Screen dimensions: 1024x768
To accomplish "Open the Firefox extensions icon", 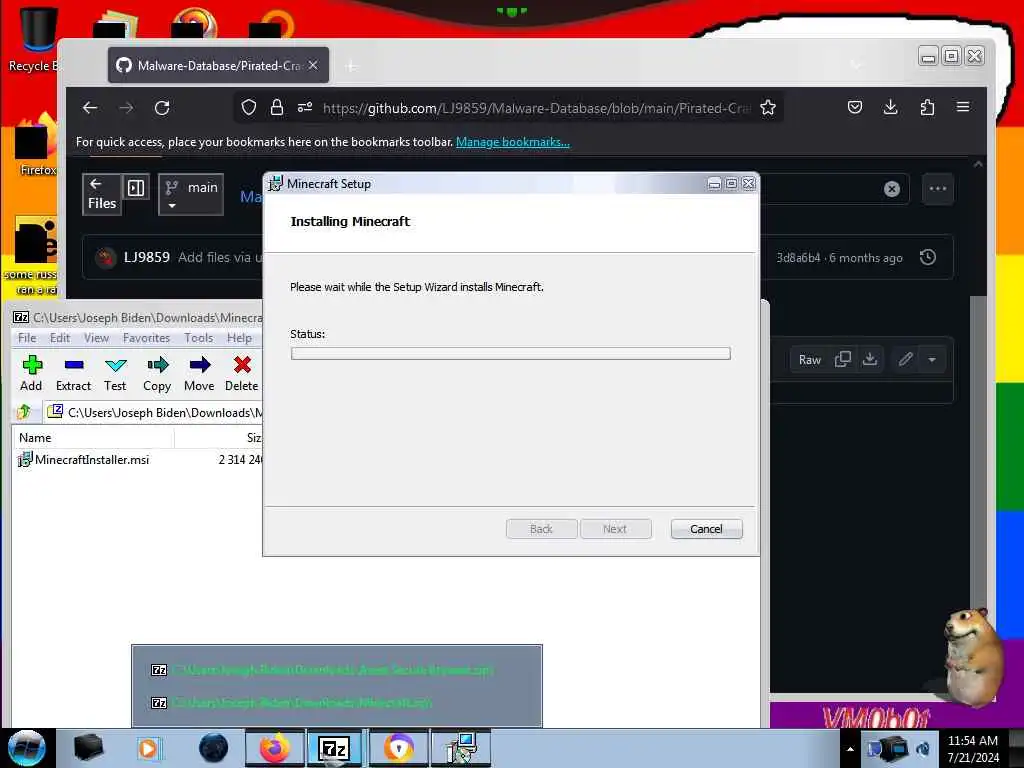I will pyautogui.click(x=927, y=107).
